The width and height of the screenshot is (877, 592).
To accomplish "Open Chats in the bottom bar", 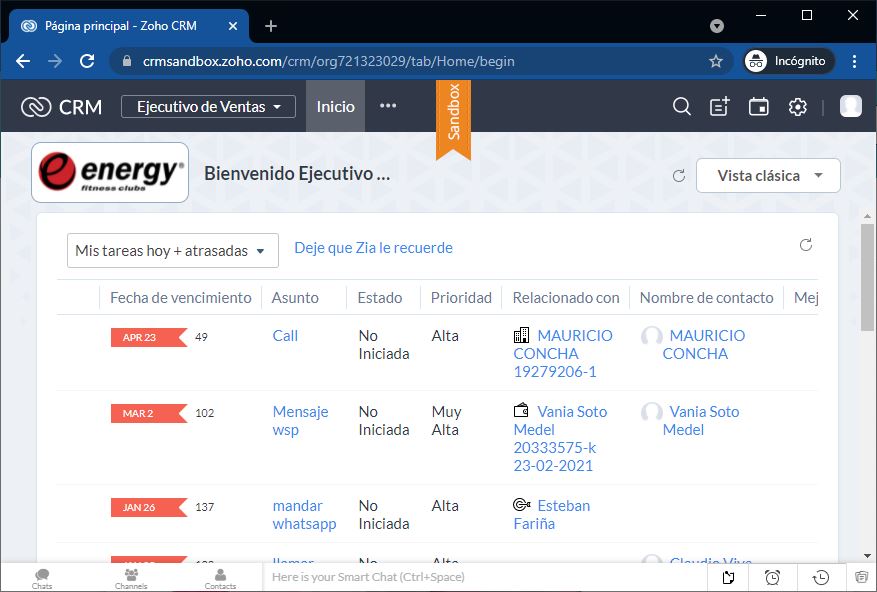I will 42,578.
